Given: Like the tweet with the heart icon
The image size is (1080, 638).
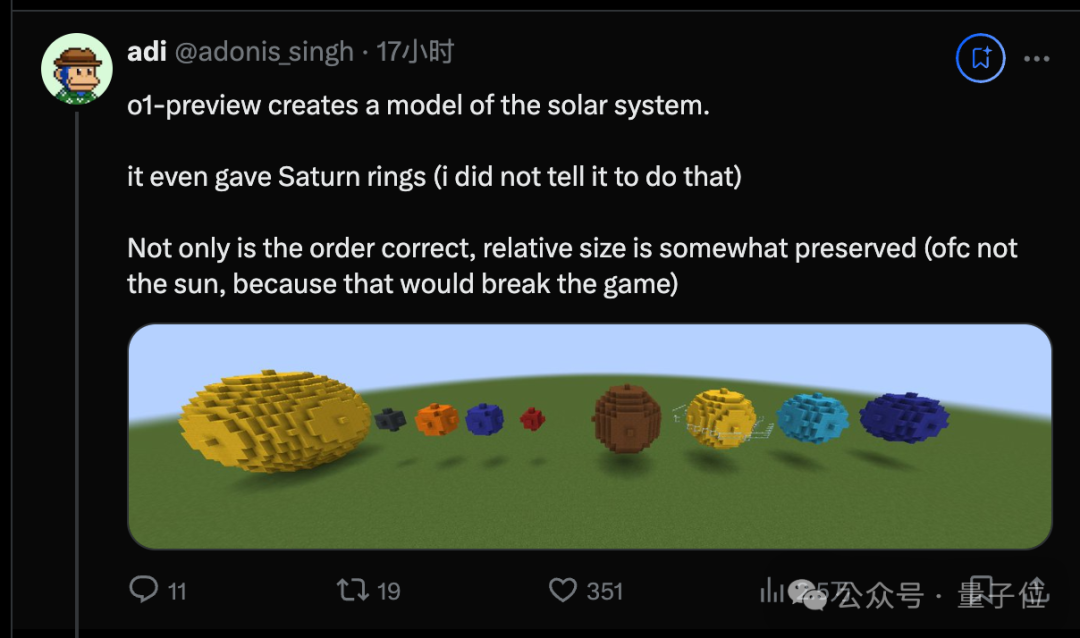Looking at the screenshot, I should 563,589.
